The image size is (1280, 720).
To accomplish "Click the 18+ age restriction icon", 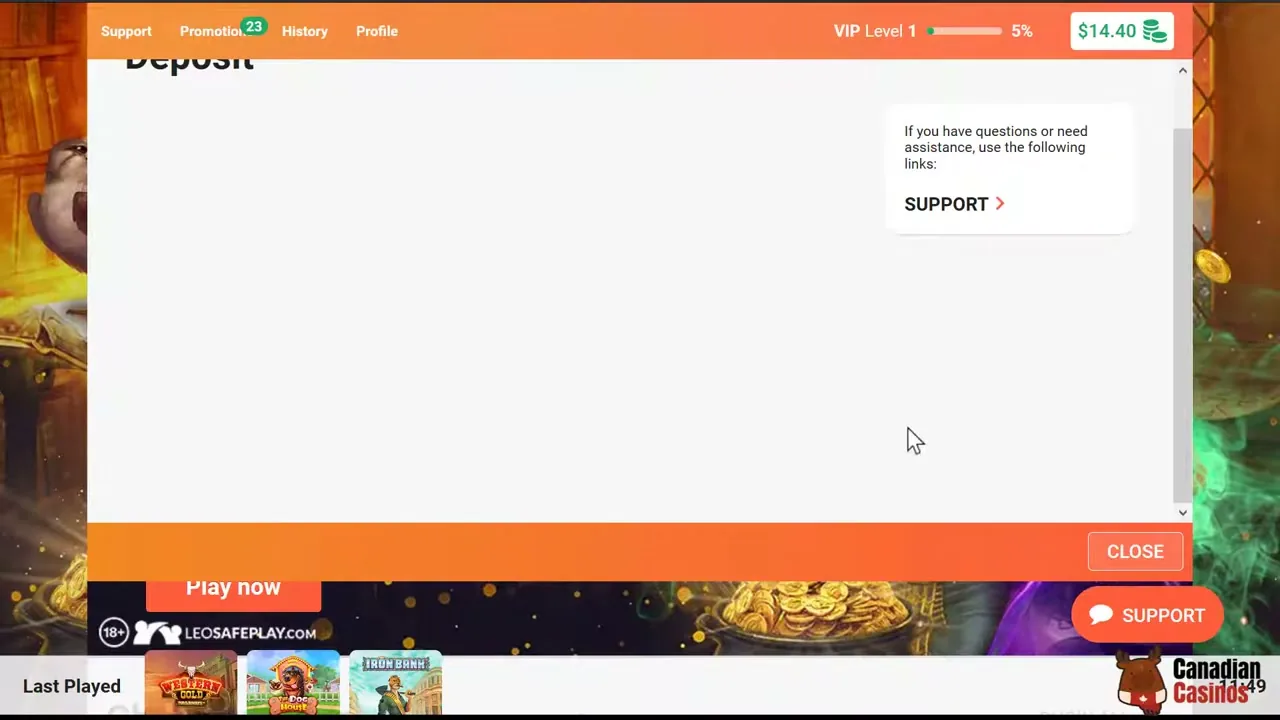I will (x=114, y=632).
